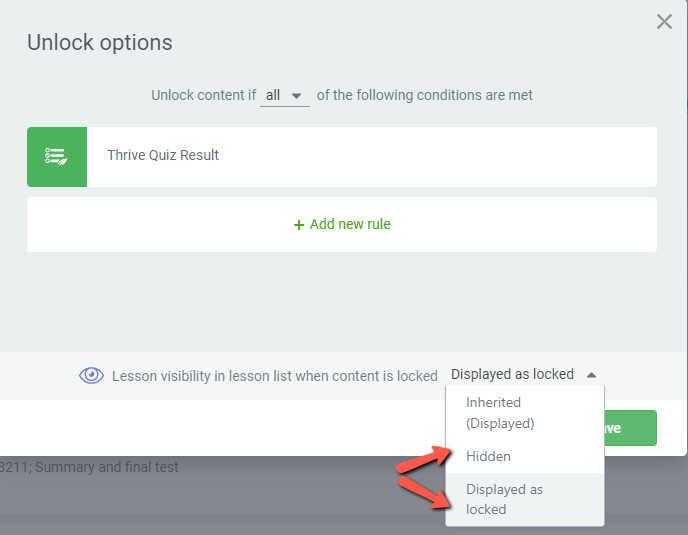Click the up arrow beside Displayed as locked
The width and height of the screenshot is (688, 535).
(591, 375)
